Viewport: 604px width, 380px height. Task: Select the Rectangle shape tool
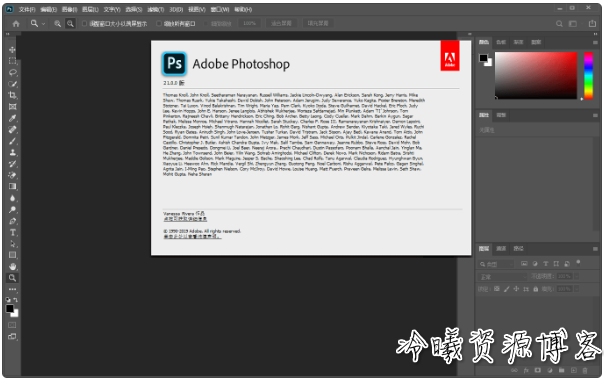point(12,255)
